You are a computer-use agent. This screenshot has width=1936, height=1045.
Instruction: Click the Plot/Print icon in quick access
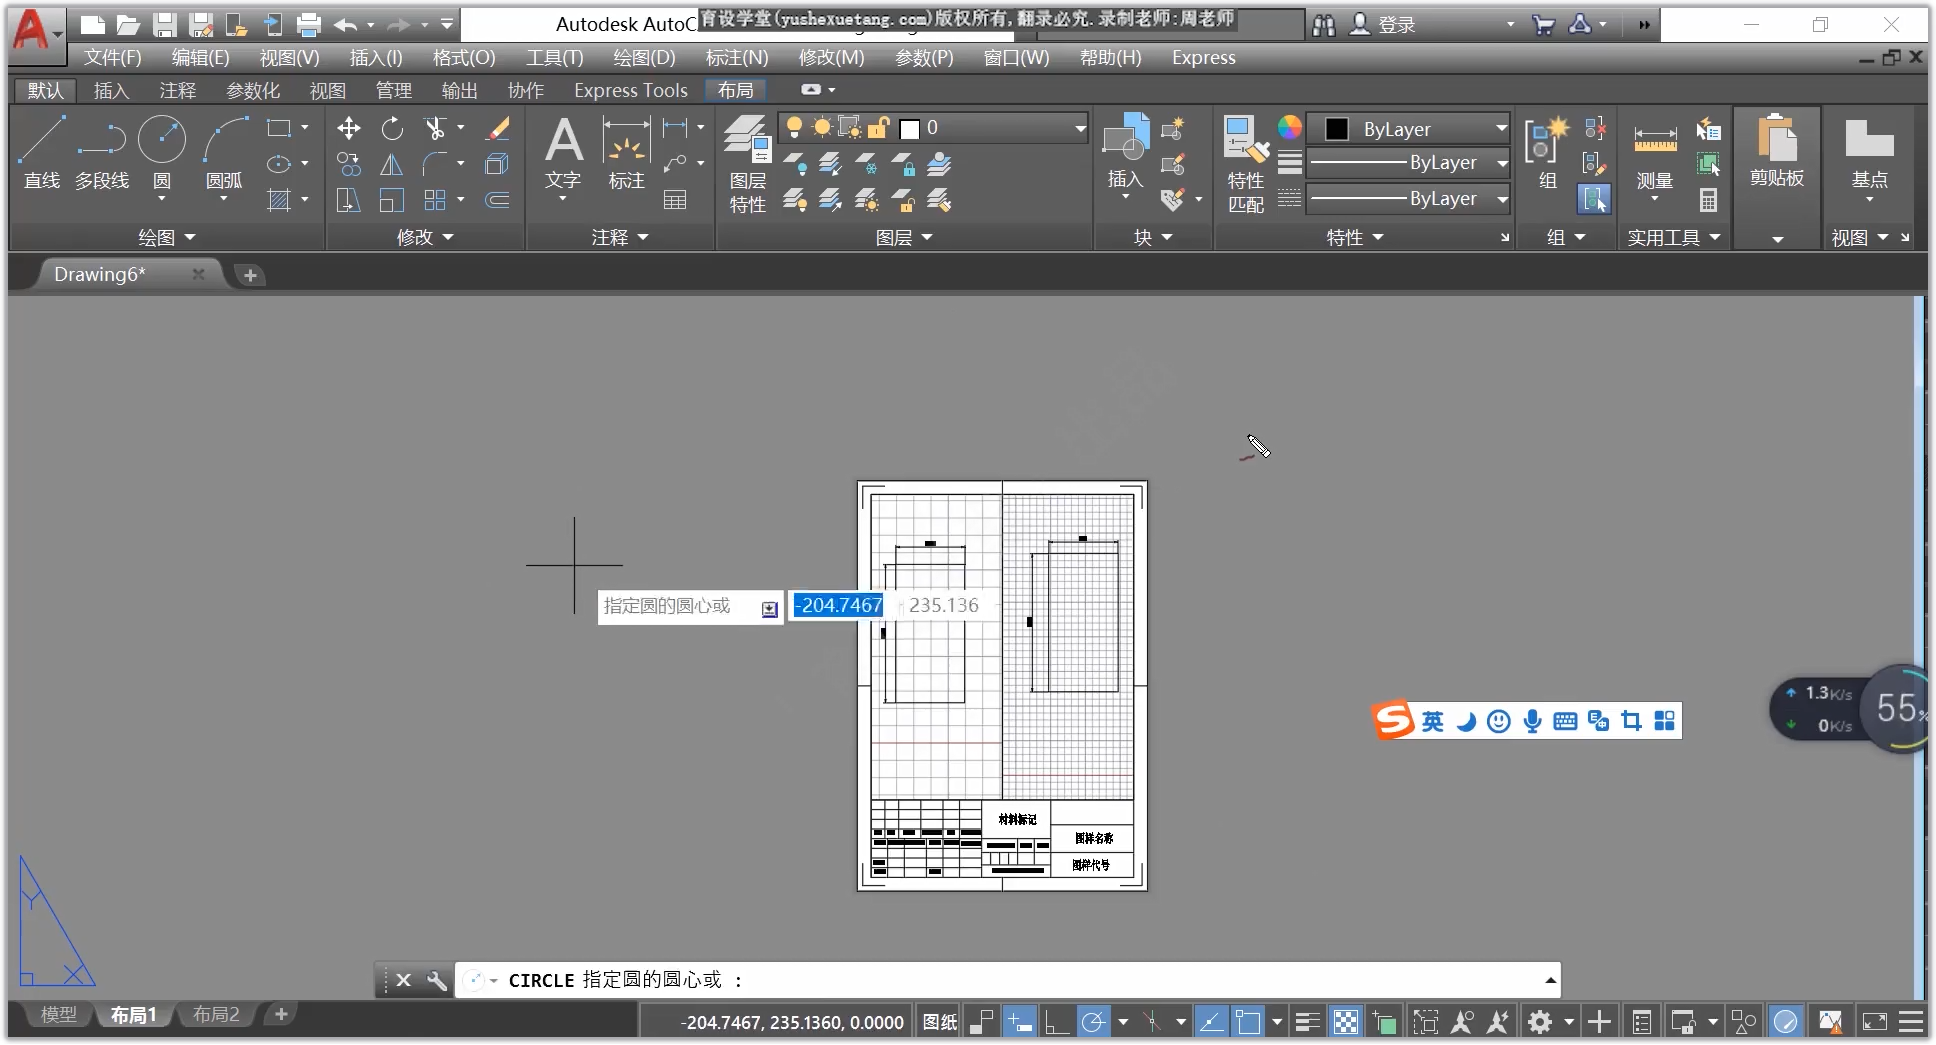pyautogui.click(x=309, y=25)
